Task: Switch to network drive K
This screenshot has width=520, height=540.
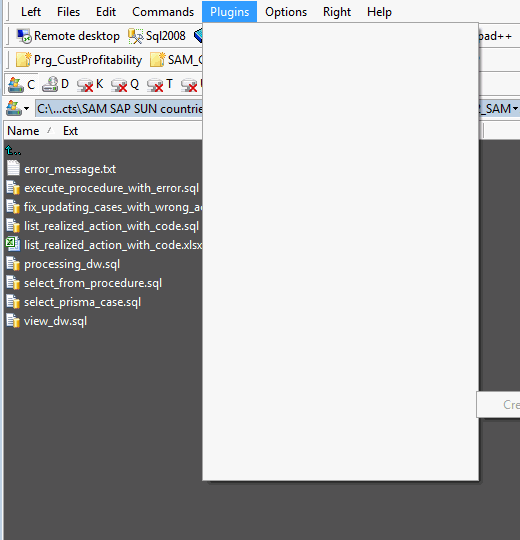Action: (90, 84)
